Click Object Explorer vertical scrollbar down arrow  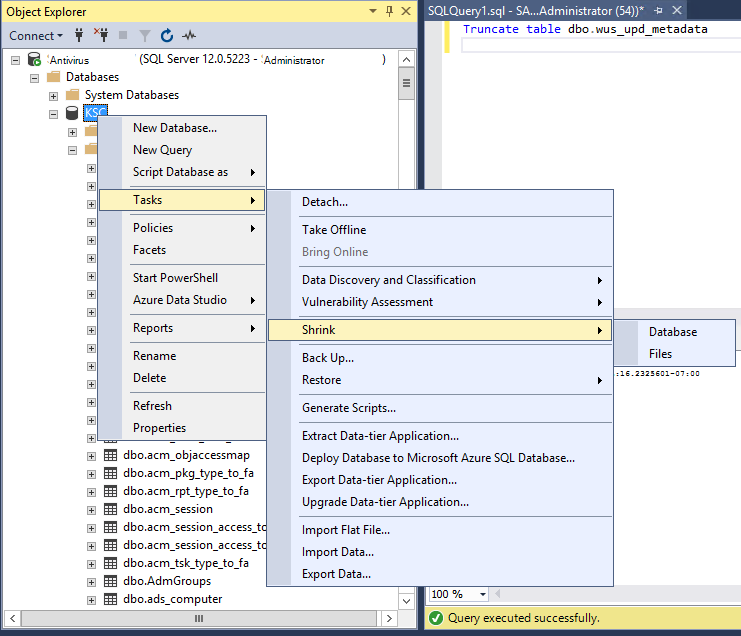click(406, 601)
